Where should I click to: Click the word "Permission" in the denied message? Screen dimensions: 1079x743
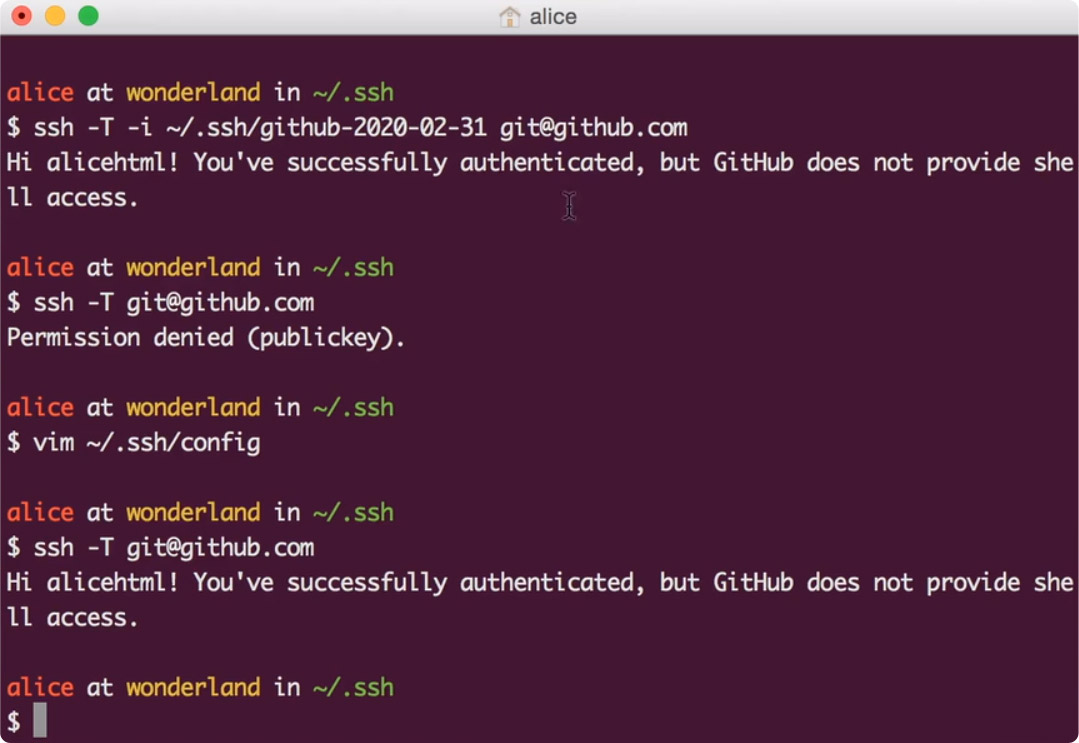click(73, 337)
